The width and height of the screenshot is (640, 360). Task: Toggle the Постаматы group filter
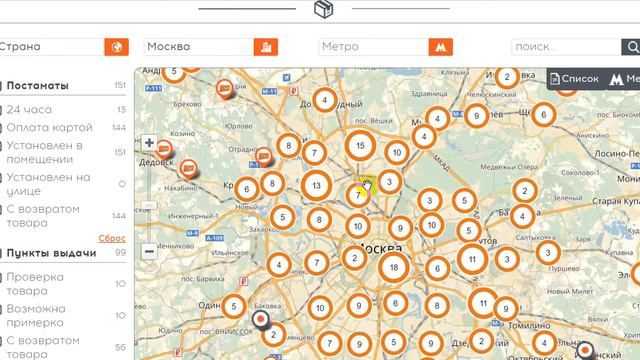tap(38, 86)
